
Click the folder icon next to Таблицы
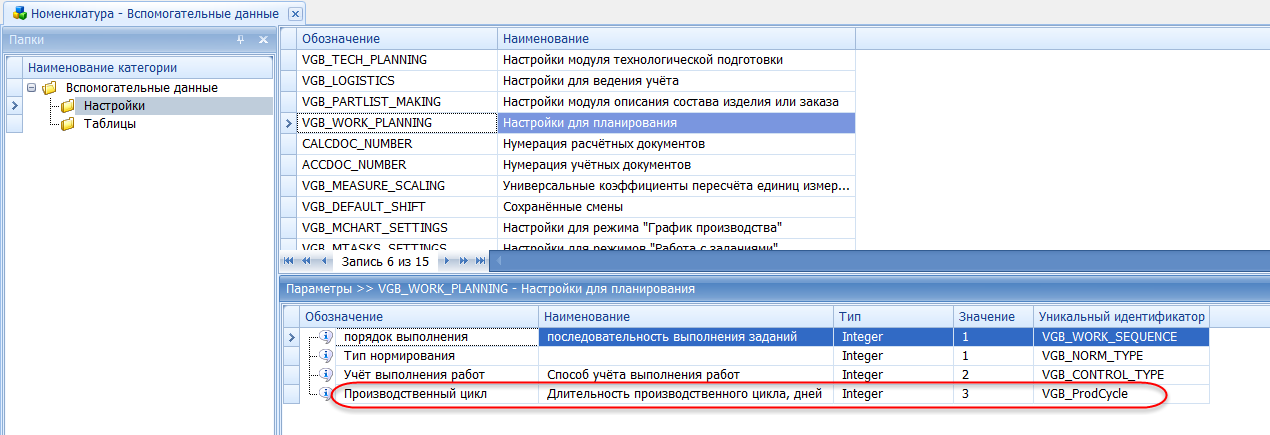point(67,124)
